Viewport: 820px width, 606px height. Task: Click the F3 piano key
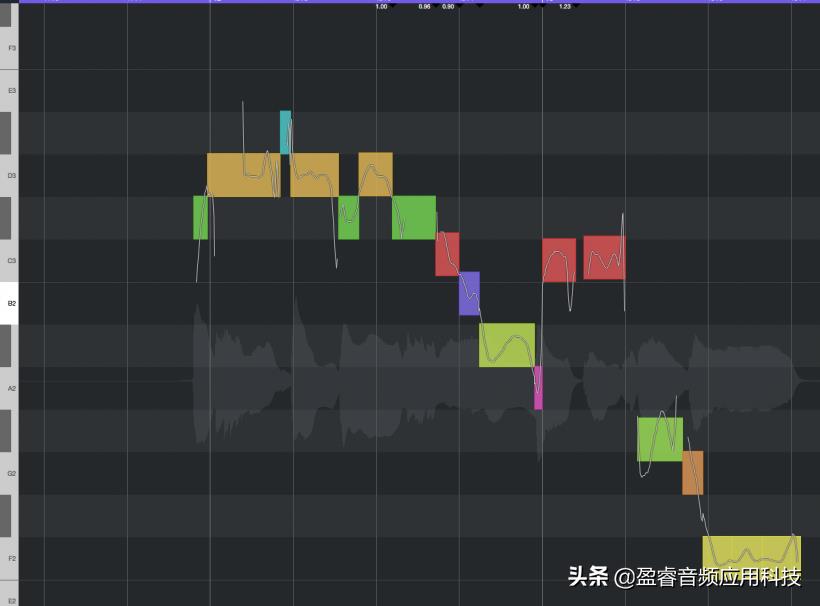coord(9,48)
